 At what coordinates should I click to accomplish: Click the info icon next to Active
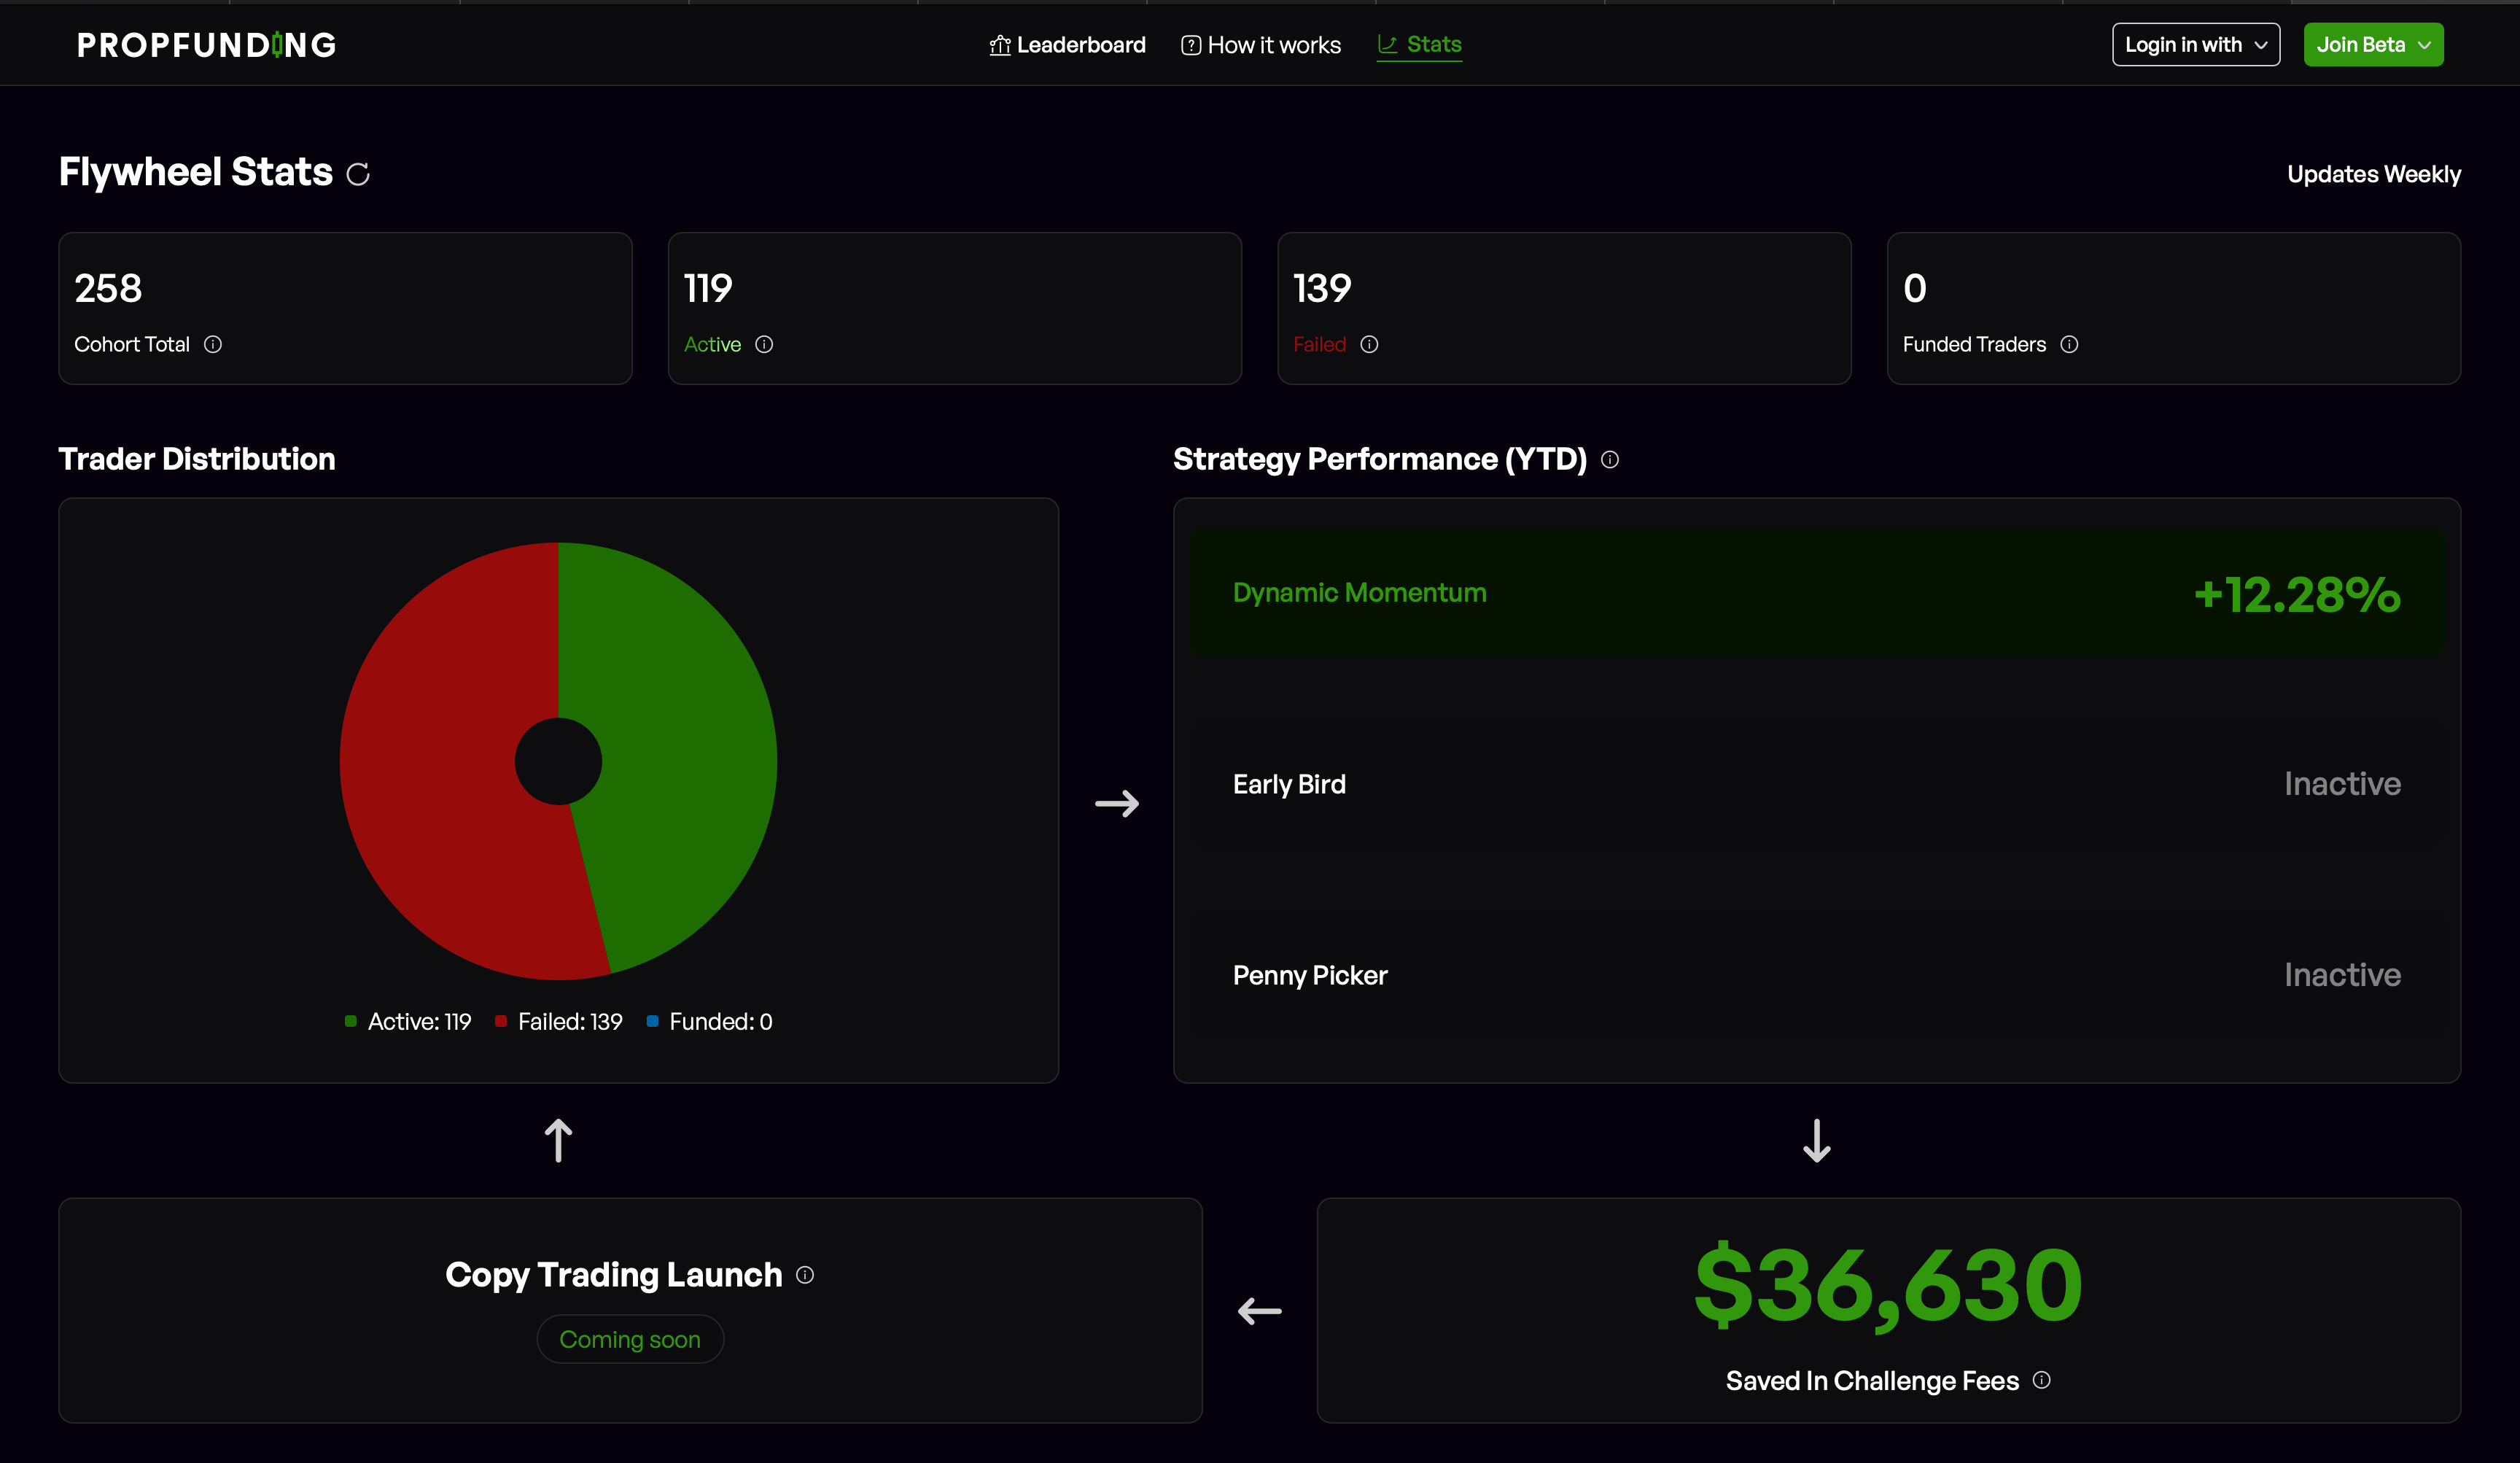(764, 344)
